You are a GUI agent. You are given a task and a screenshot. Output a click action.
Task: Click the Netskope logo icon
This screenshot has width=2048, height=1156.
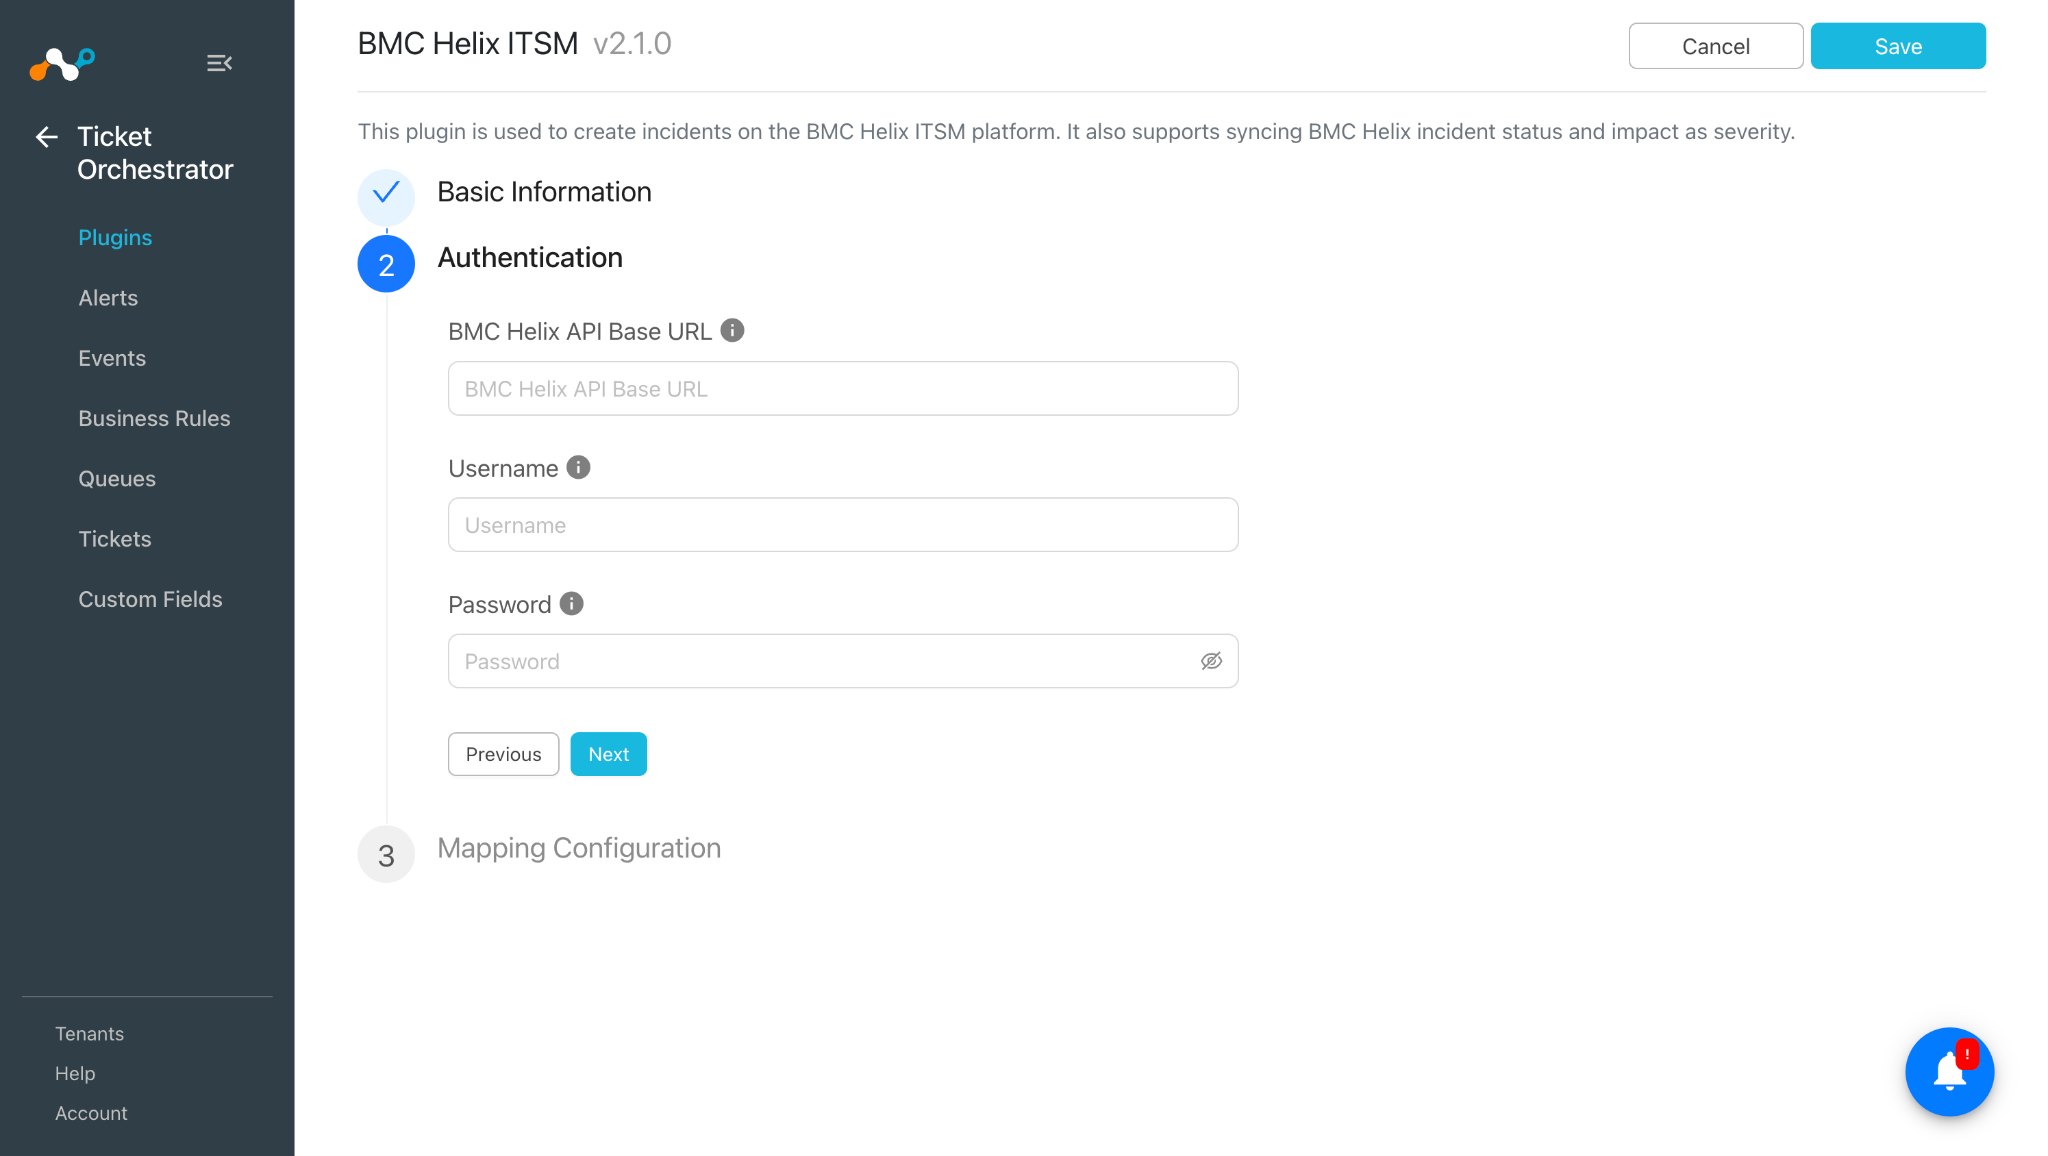(x=62, y=64)
